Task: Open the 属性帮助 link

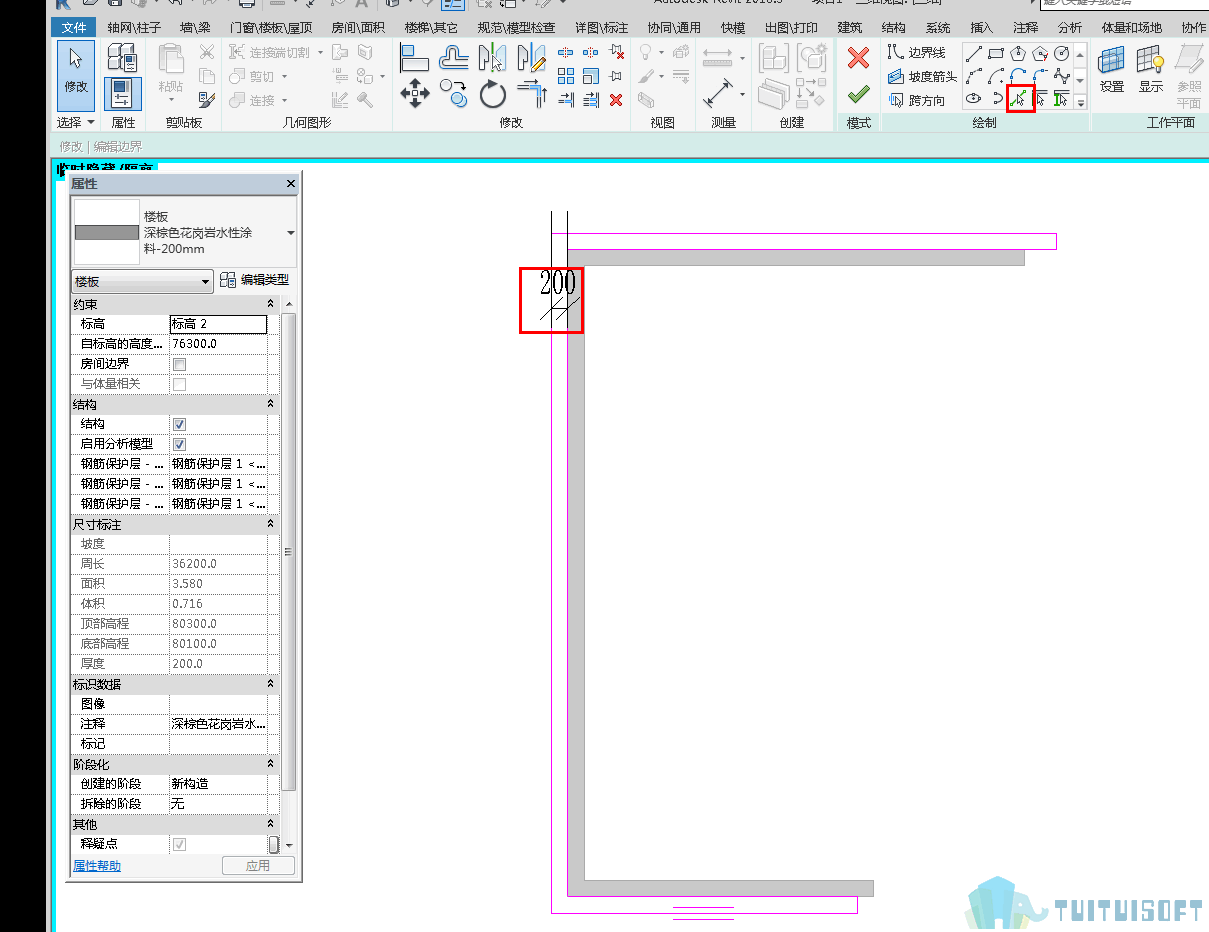Action: [97, 865]
